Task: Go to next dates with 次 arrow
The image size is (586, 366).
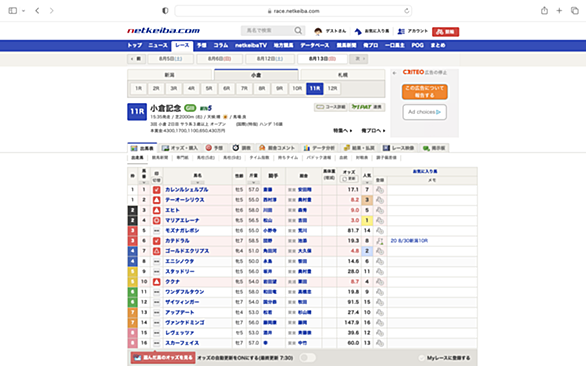Action: coord(359,59)
